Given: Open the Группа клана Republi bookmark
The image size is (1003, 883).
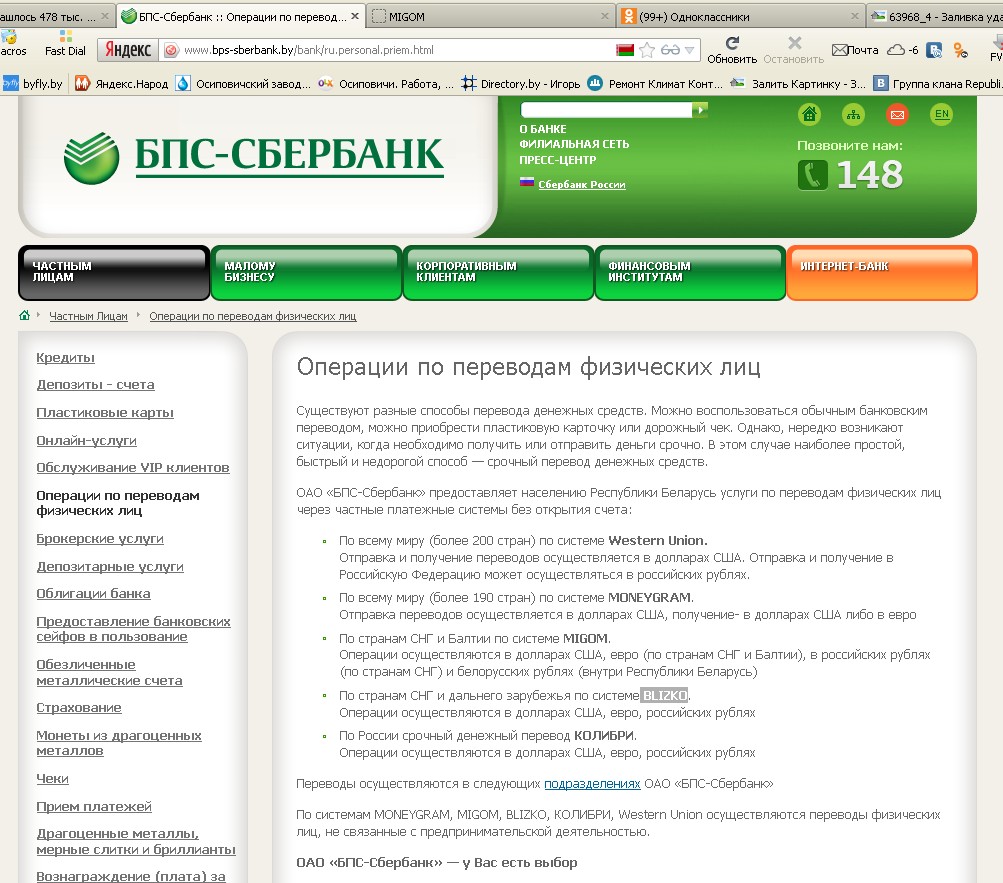Looking at the screenshot, I should point(938,84).
